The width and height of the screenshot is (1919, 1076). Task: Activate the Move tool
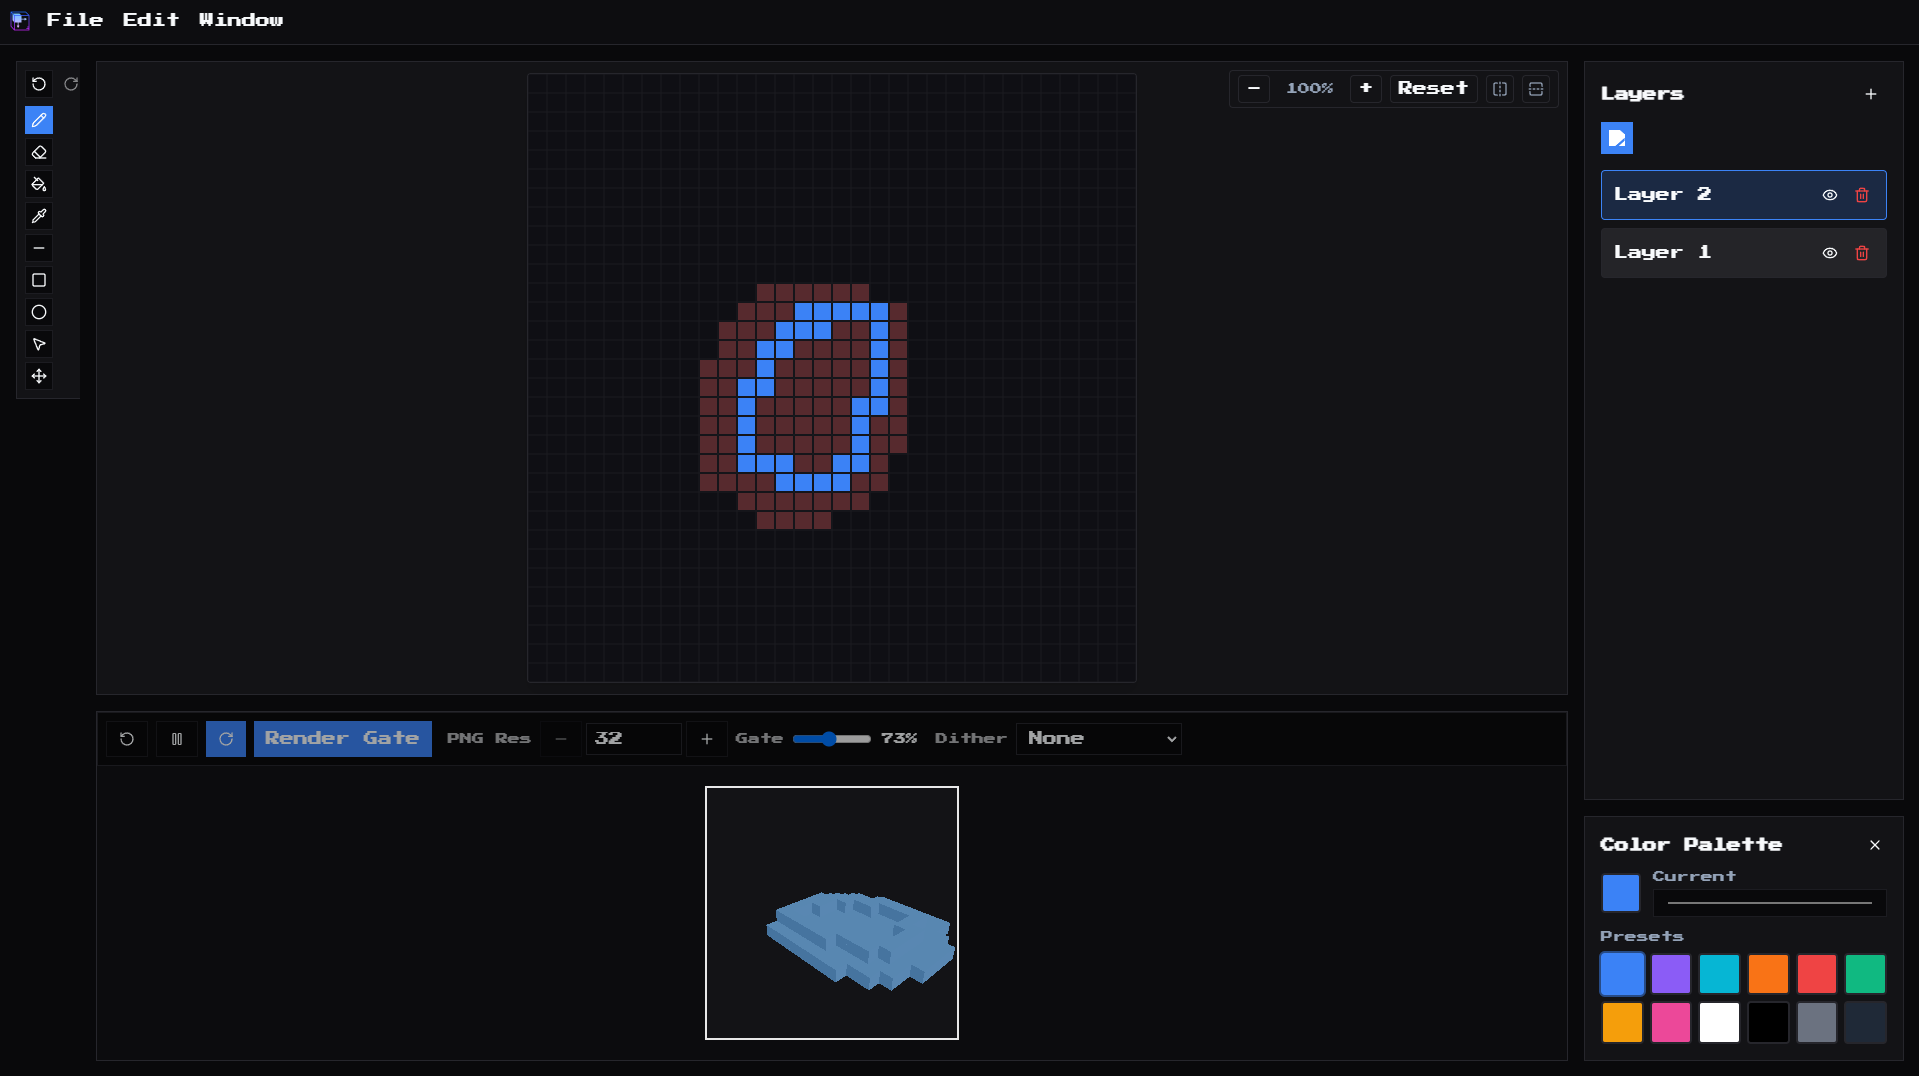[x=39, y=376]
